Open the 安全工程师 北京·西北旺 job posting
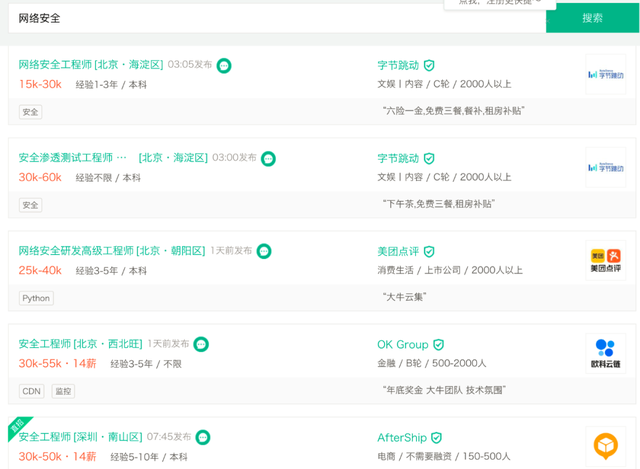This screenshot has width=640, height=469. click(80, 344)
